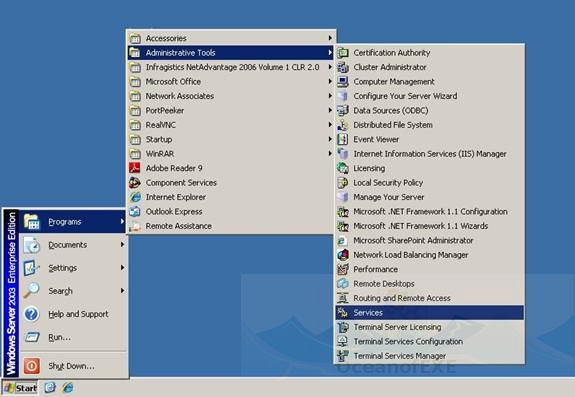575x397 pixels.
Task: Expand the Settings submenu arrow
Action: (x=122, y=268)
